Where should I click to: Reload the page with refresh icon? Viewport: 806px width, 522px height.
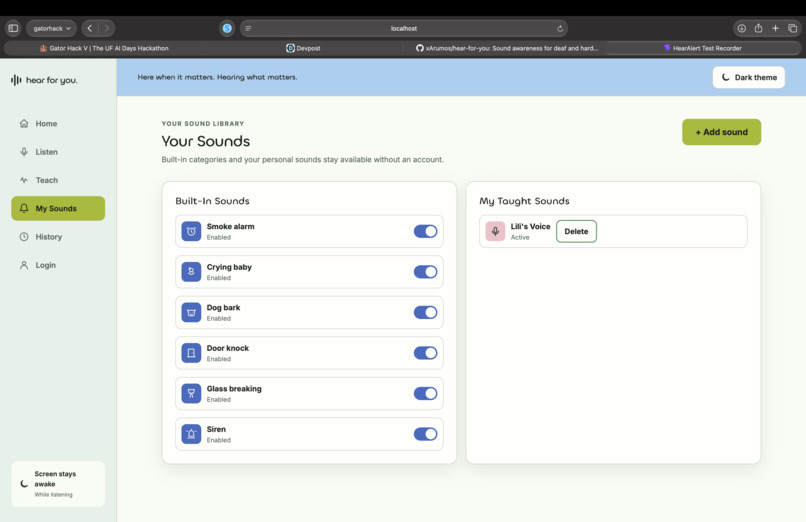pyautogui.click(x=560, y=28)
